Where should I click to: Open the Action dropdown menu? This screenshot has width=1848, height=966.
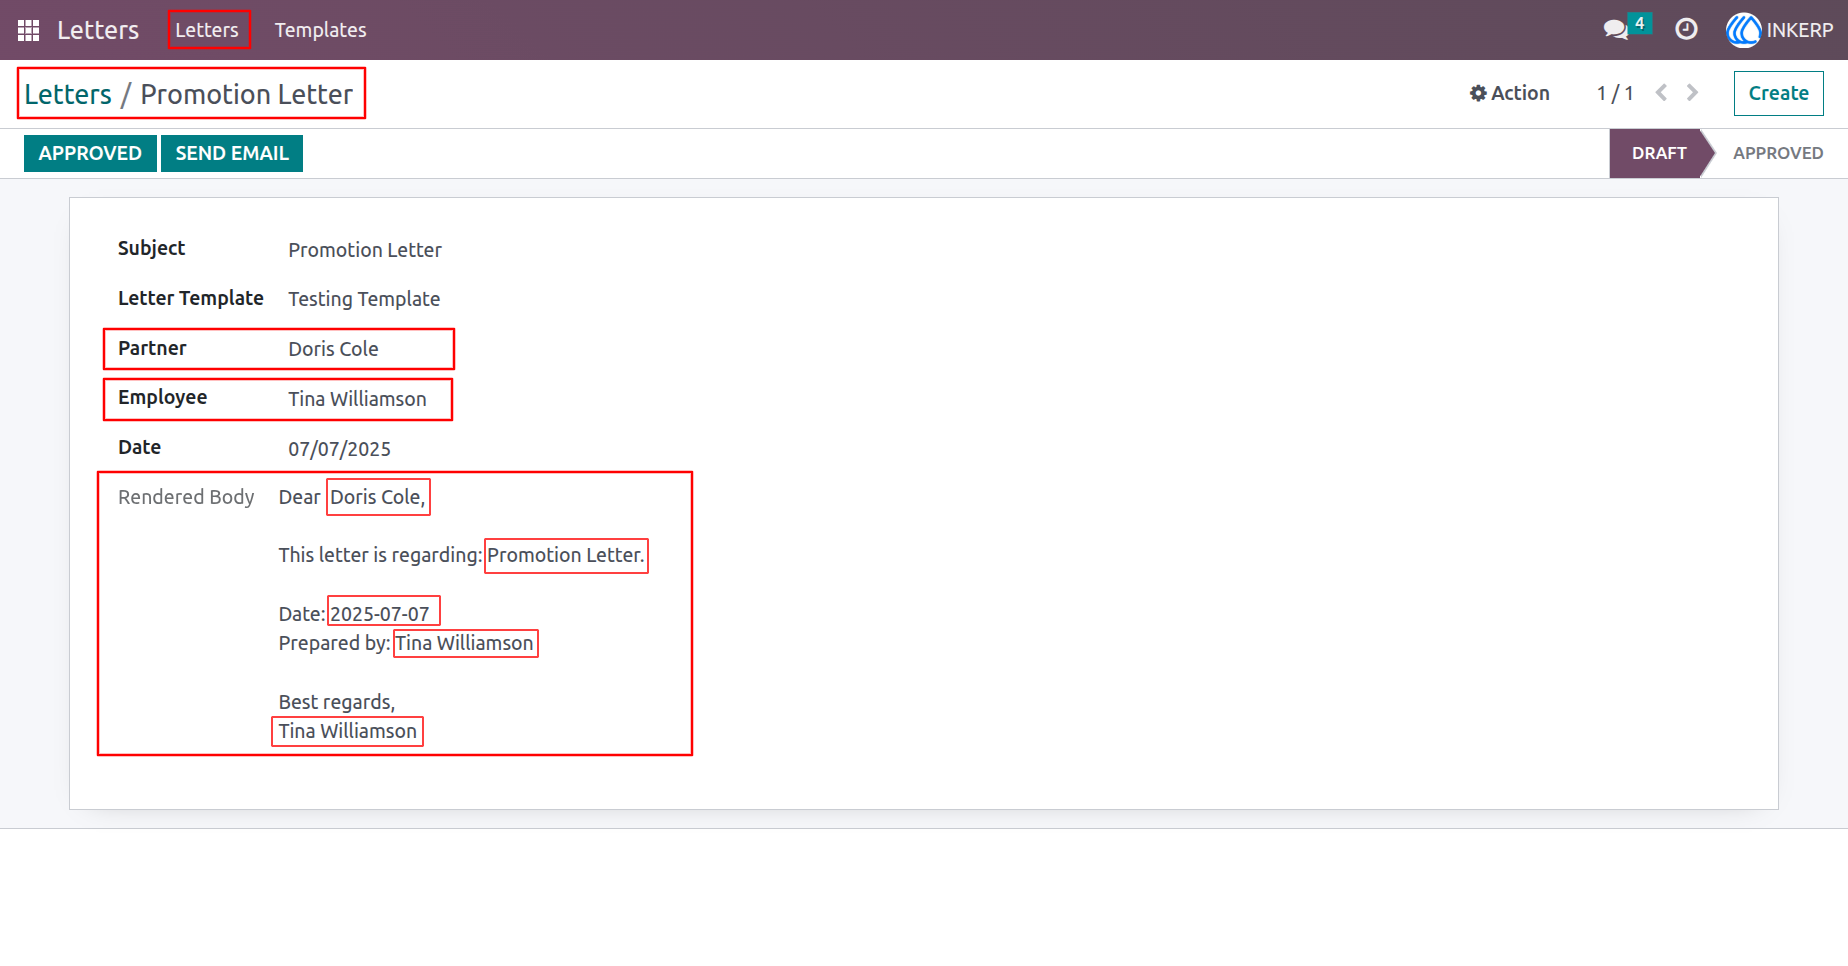[1509, 93]
